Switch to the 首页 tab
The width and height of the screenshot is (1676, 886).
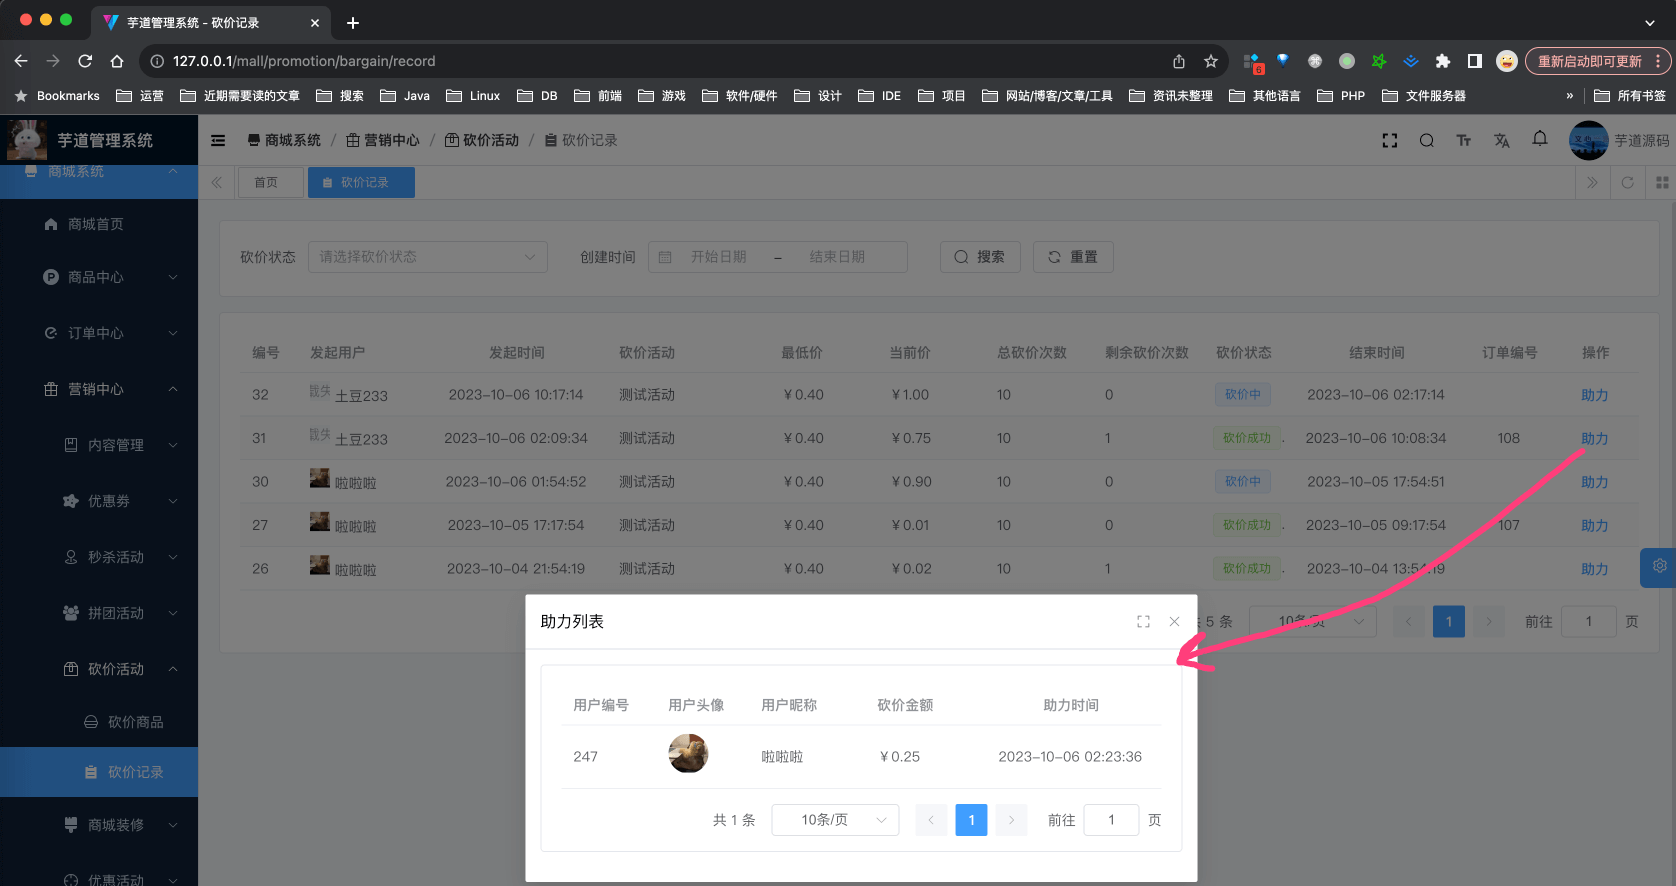(266, 183)
